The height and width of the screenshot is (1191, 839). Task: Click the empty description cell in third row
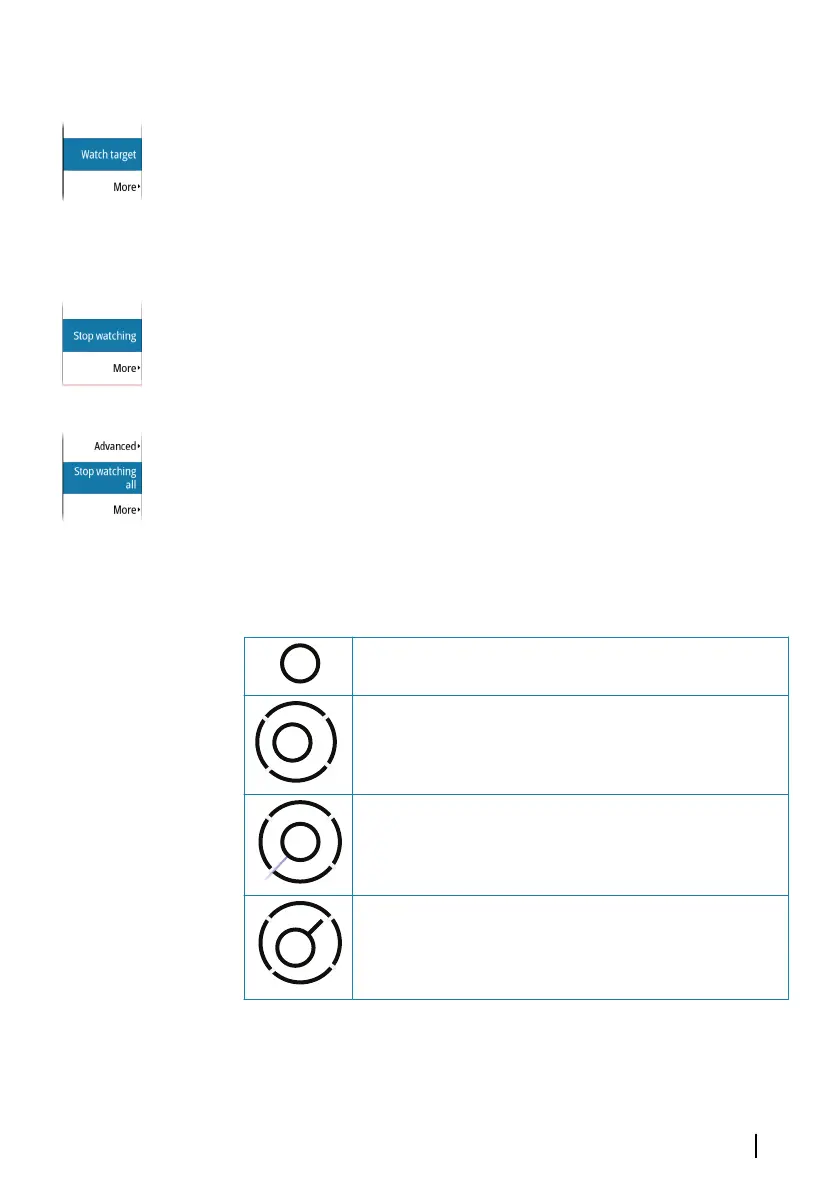tap(570, 845)
